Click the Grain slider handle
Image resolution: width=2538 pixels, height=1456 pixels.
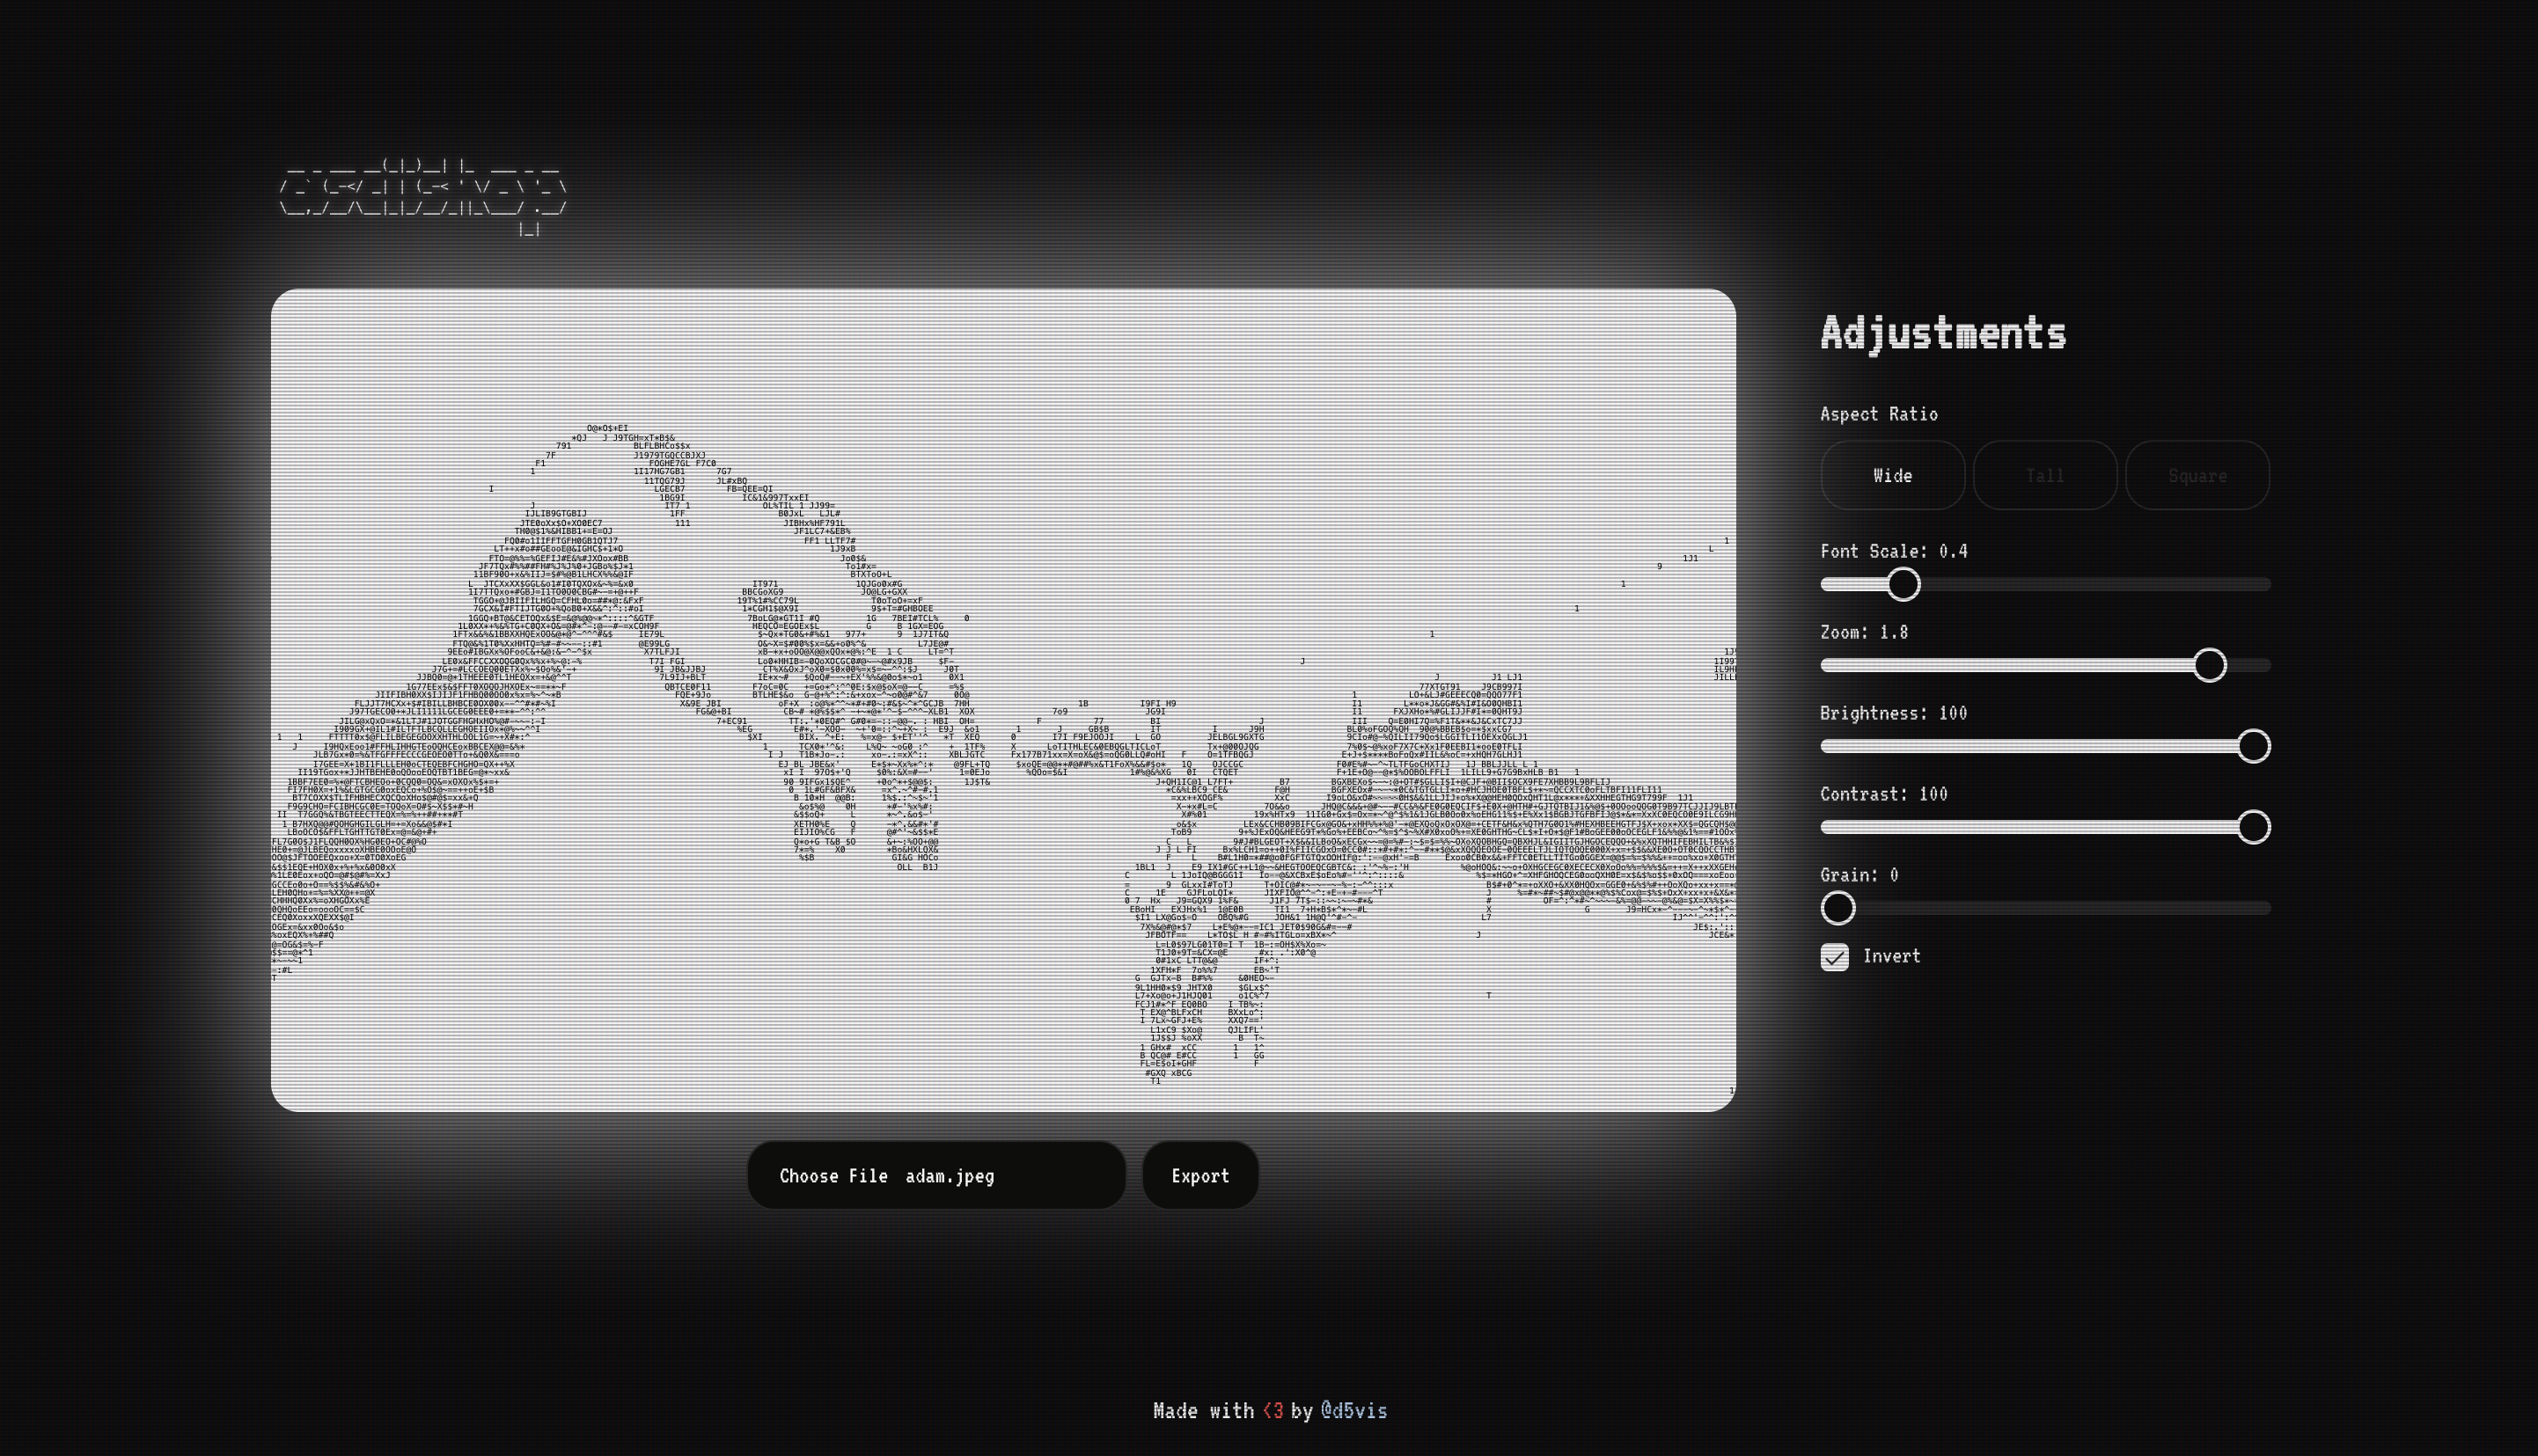tap(1838, 908)
